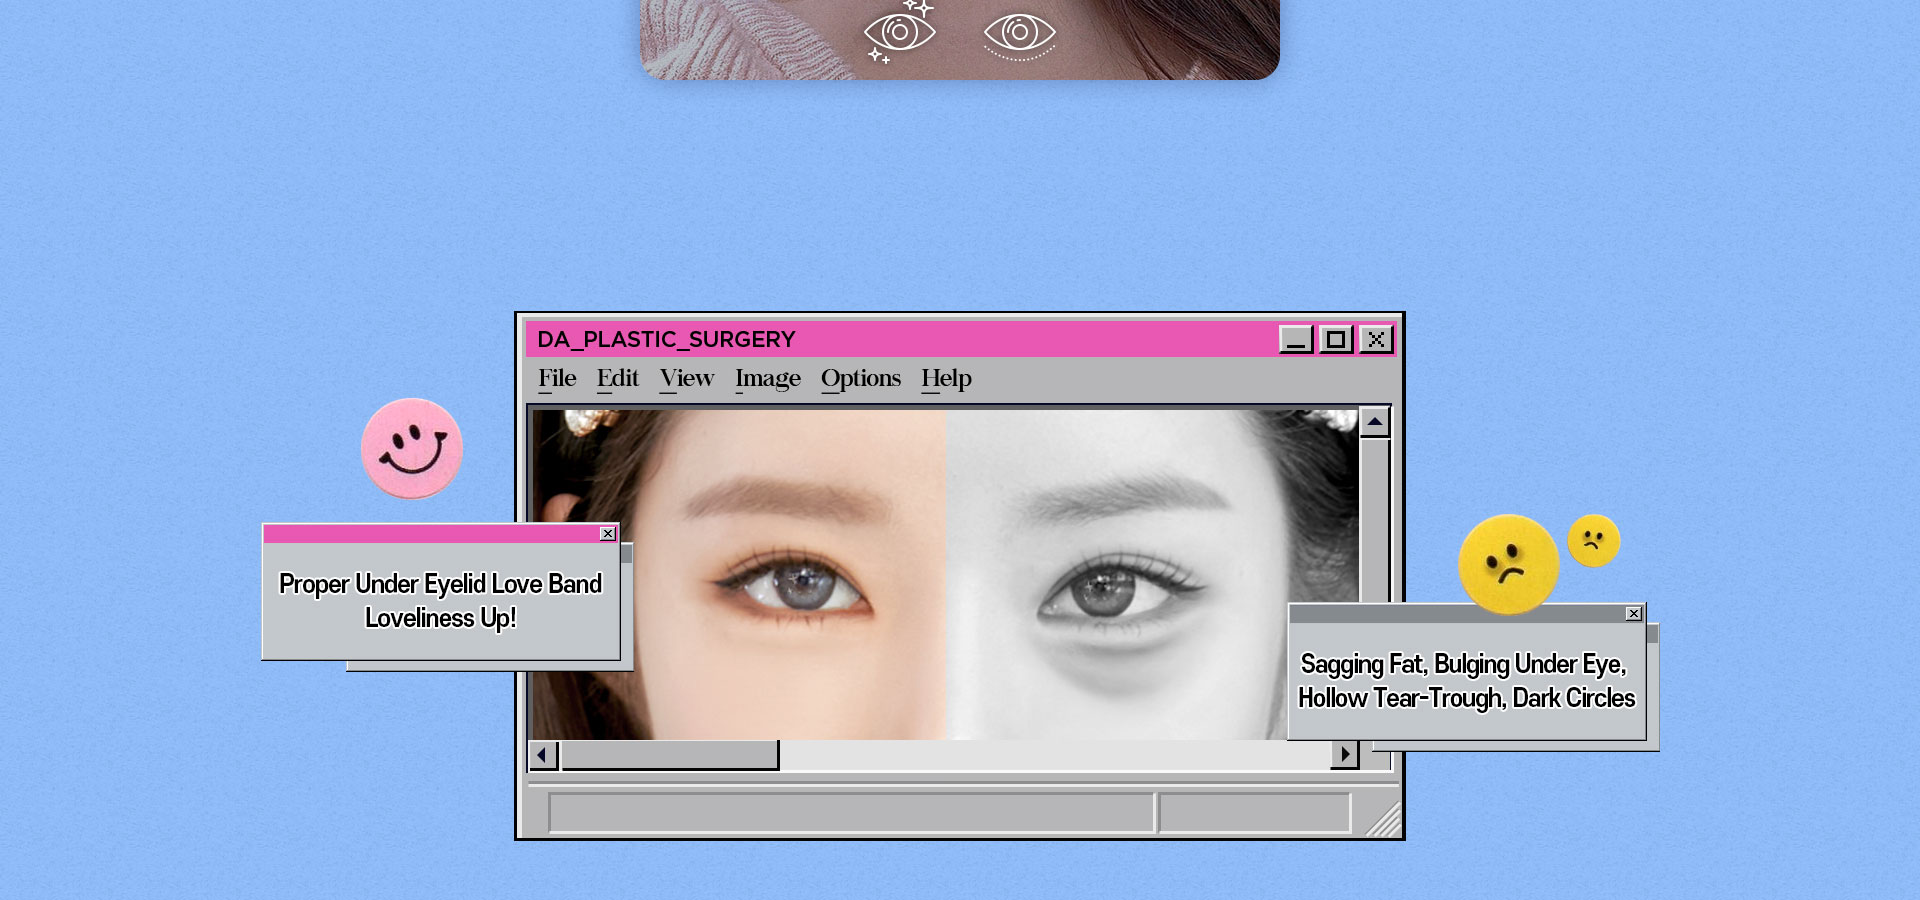Click the horizontal scrollbar thumb
Screen dimensions: 1920x900
[669, 755]
